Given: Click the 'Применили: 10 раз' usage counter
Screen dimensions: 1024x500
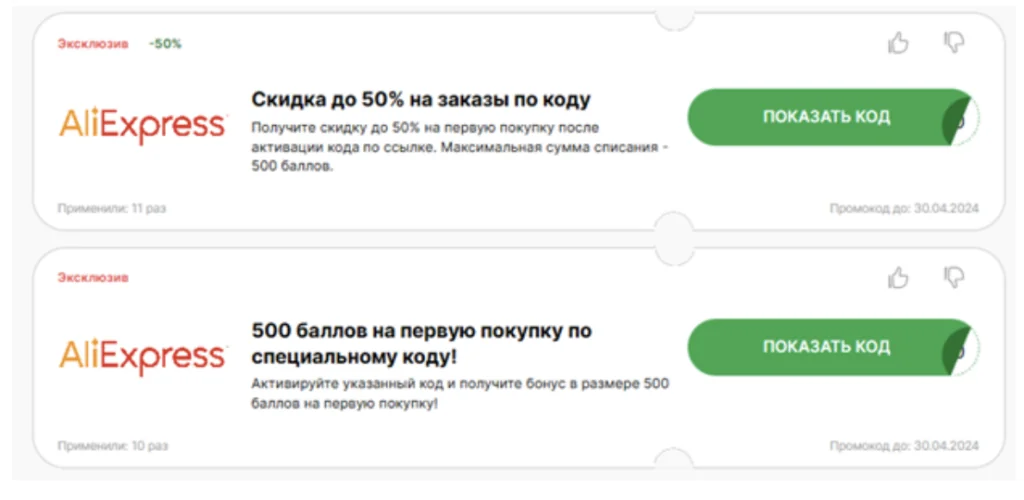Looking at the screenshot, I should 112,446.
